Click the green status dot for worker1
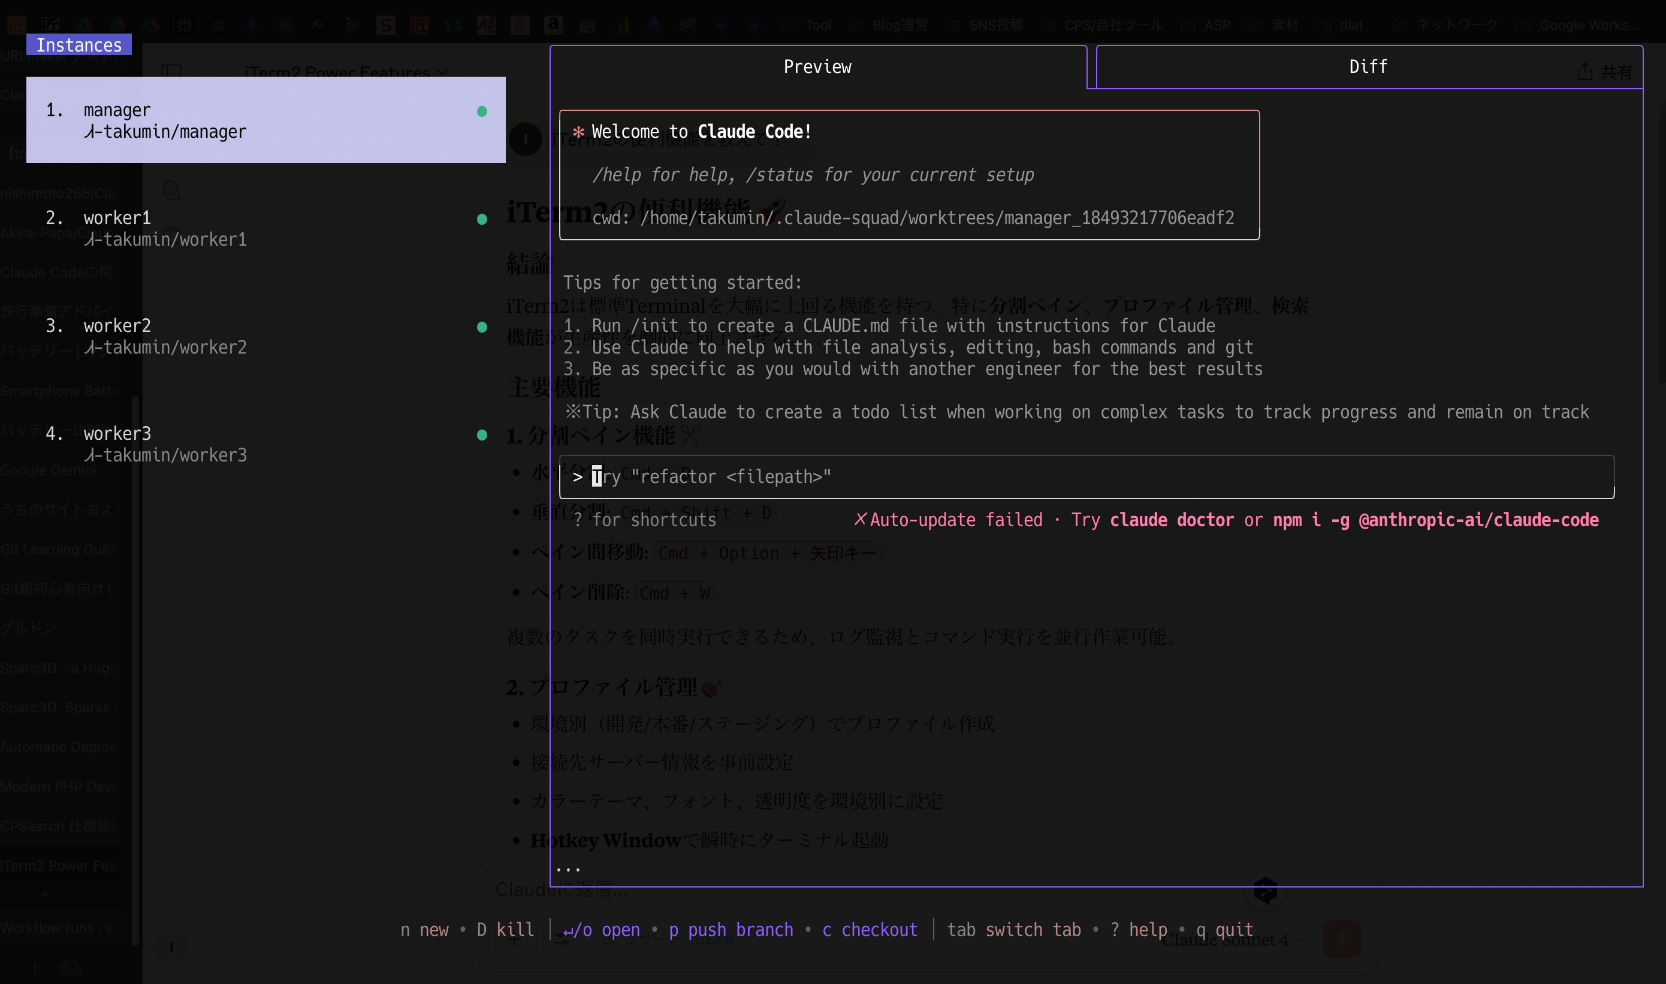The image size is (1666, 984). tap(482, 219)
